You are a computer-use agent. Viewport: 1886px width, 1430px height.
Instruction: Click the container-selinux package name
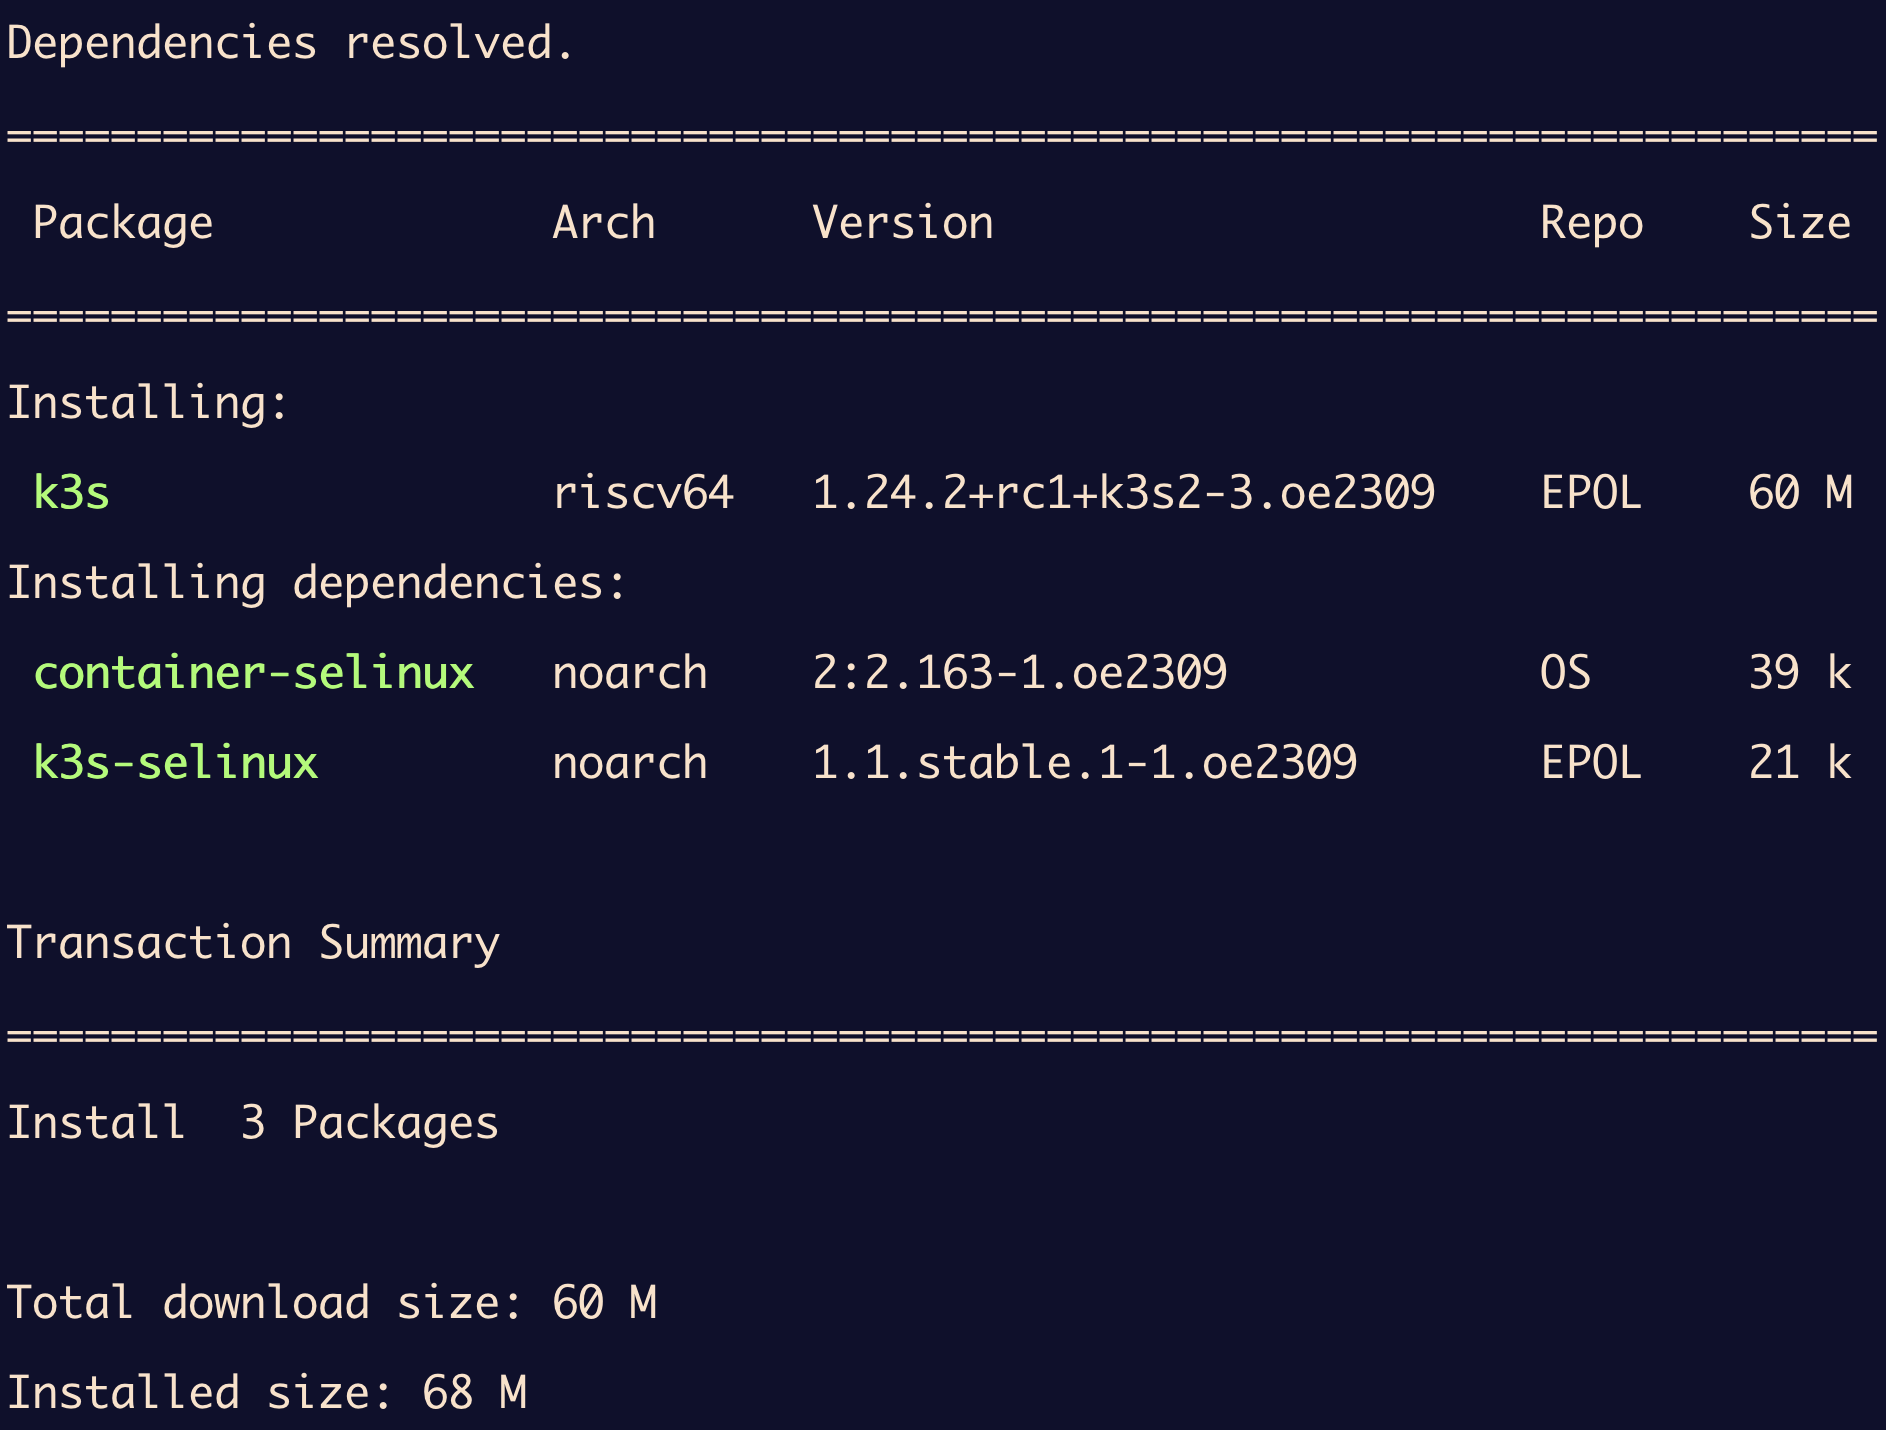[x=253, y=673]
